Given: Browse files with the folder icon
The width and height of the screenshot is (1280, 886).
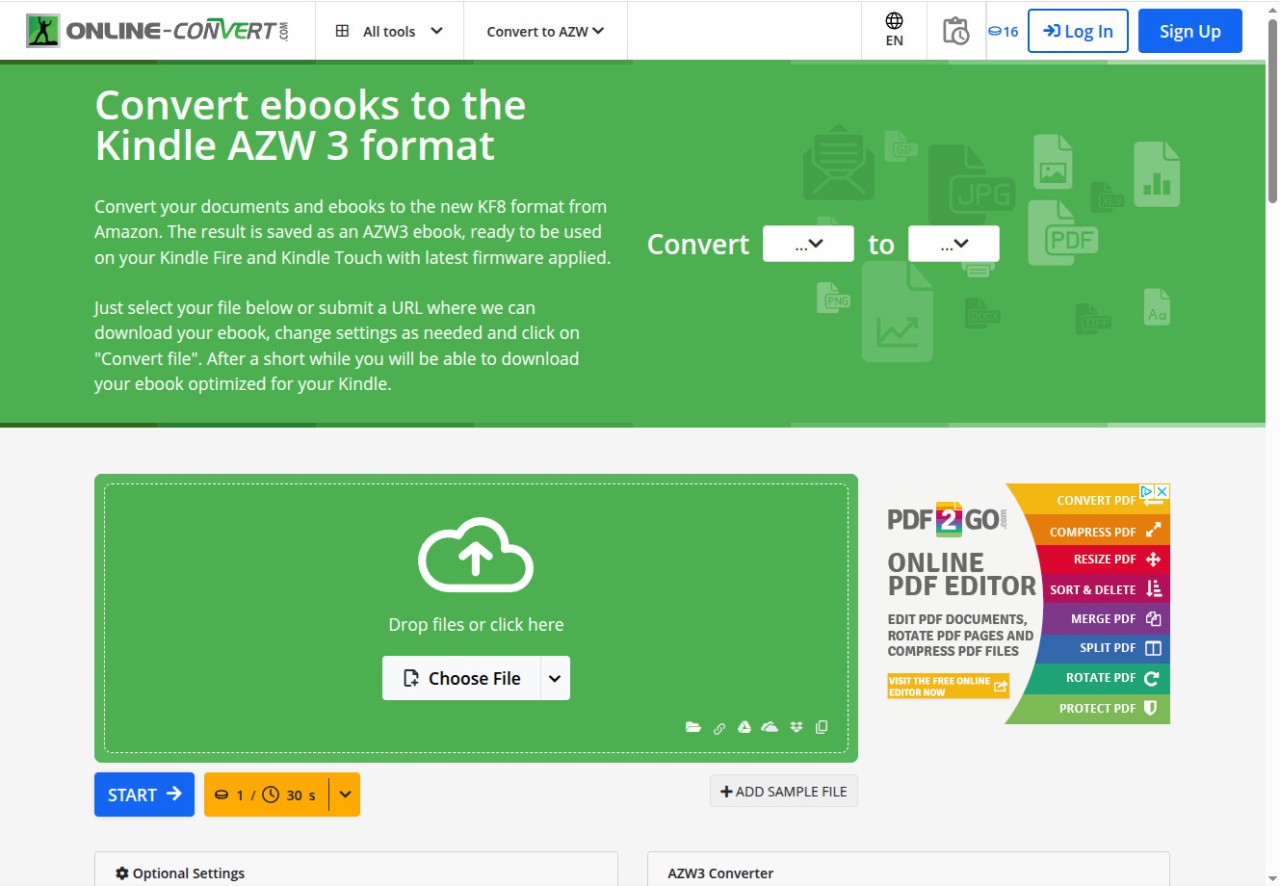Looking at the screenshot, I should [x=693, y=727].
